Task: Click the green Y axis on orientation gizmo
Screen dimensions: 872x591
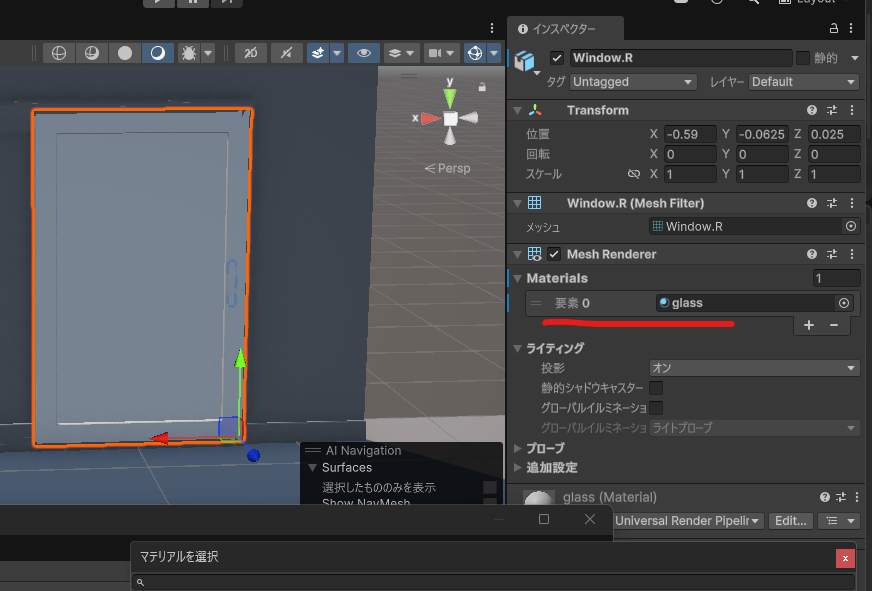Action: pos(450,96)
